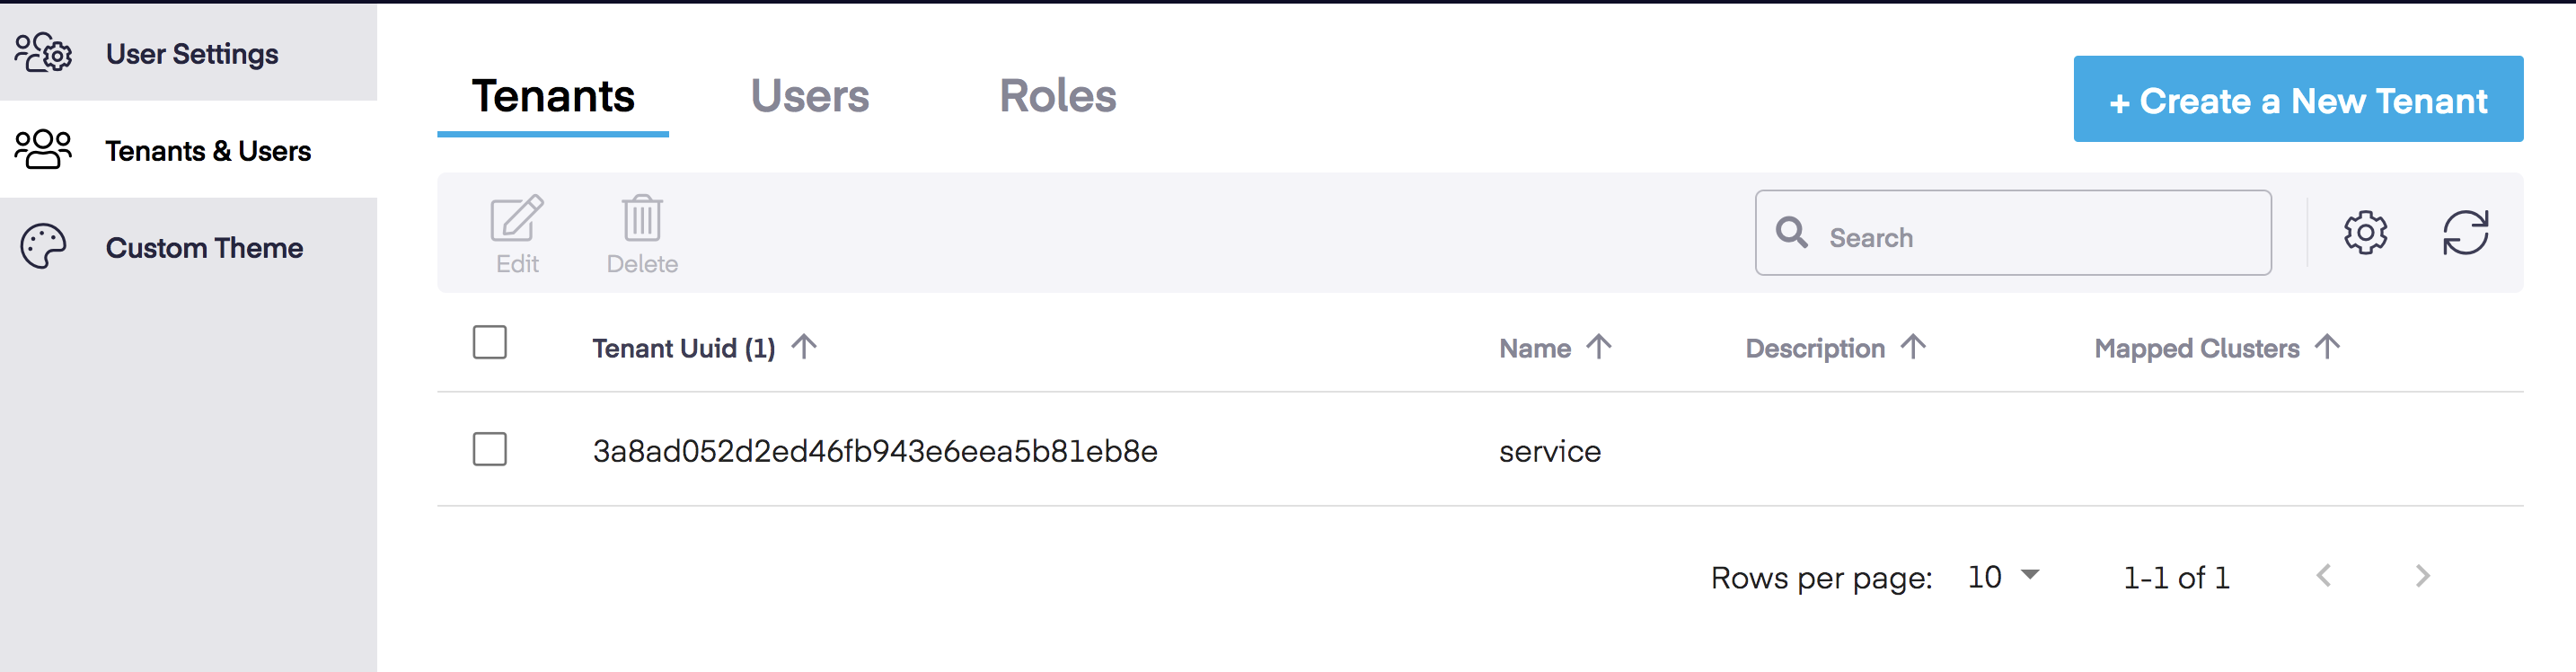
Task: Click the Delete trash icon
Action: (x=642, y=218)
